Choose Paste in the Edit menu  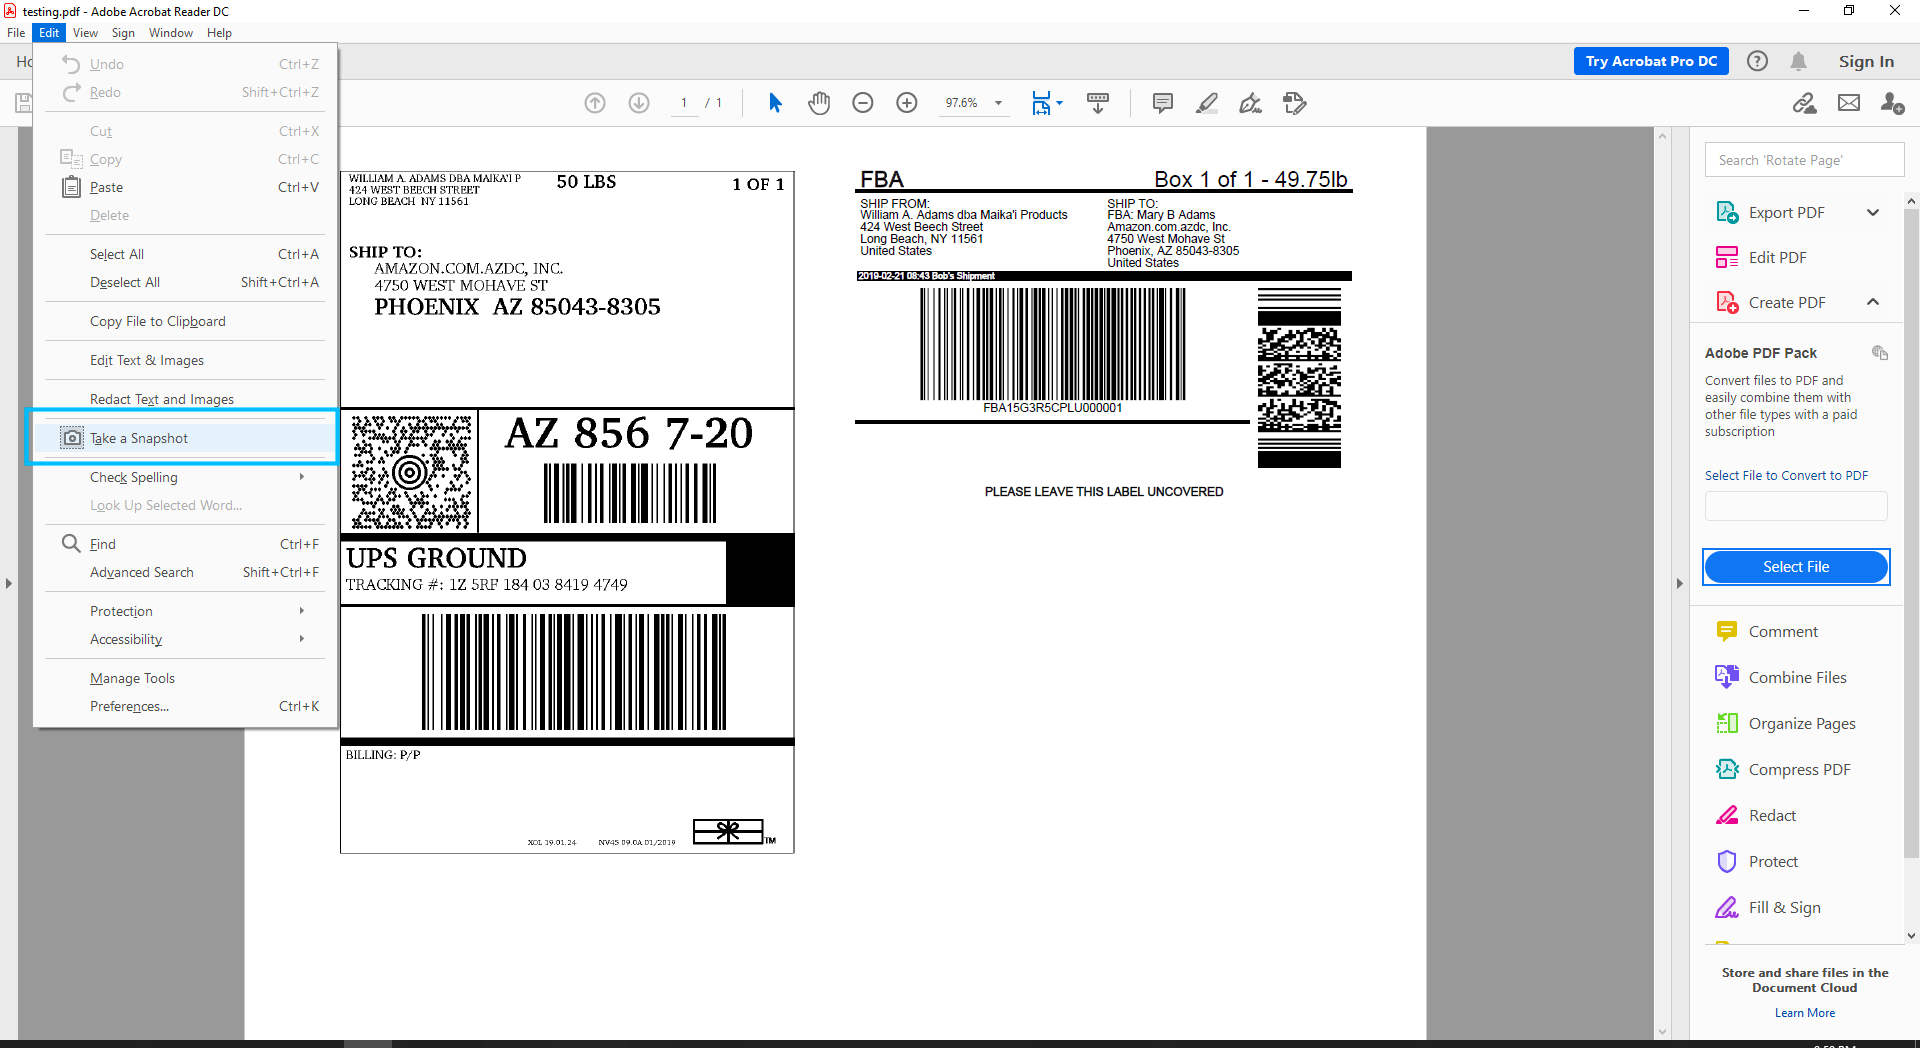[x=185, y=187]
